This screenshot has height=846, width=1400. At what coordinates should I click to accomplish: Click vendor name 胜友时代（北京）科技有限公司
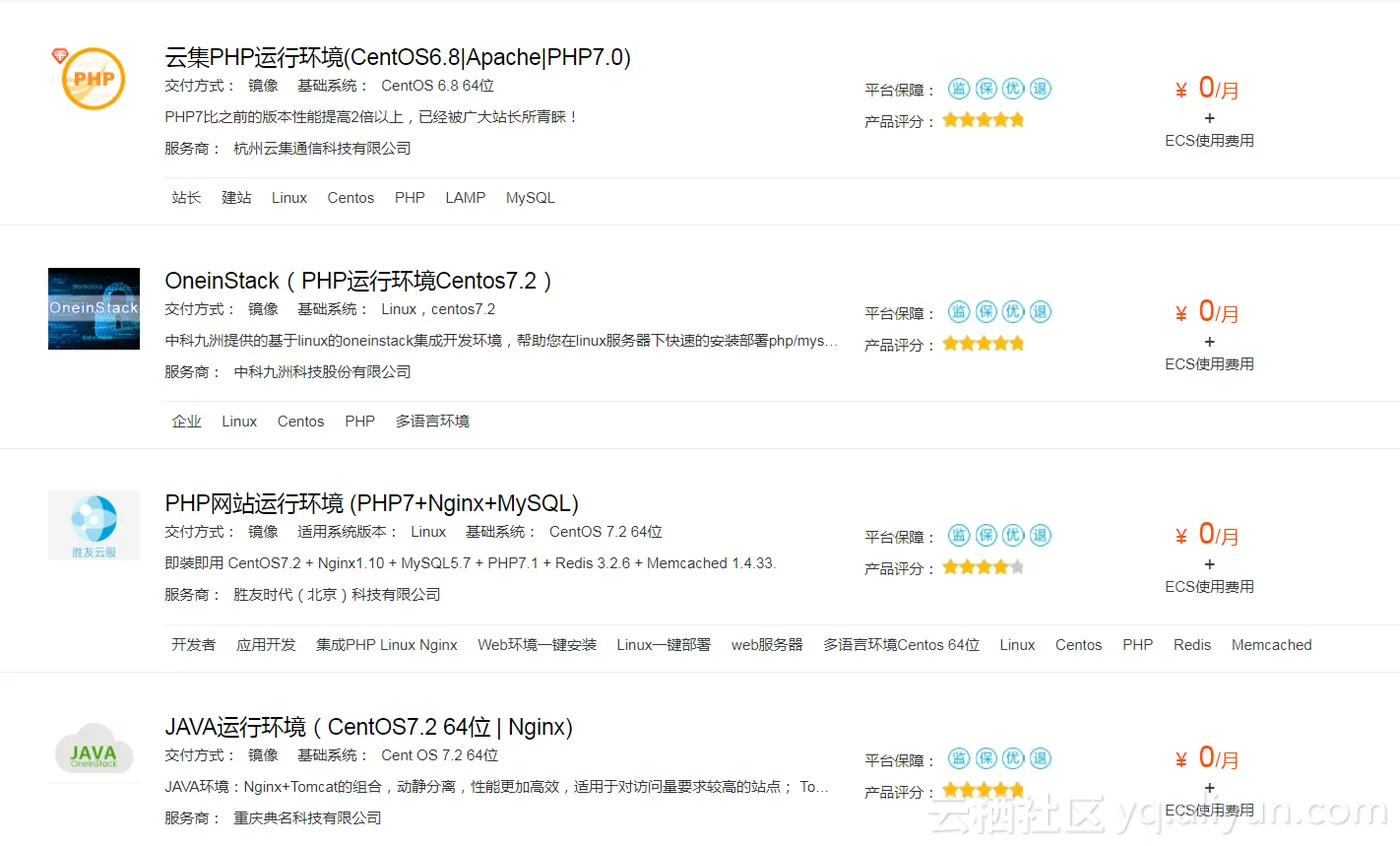tap(337, 595)
